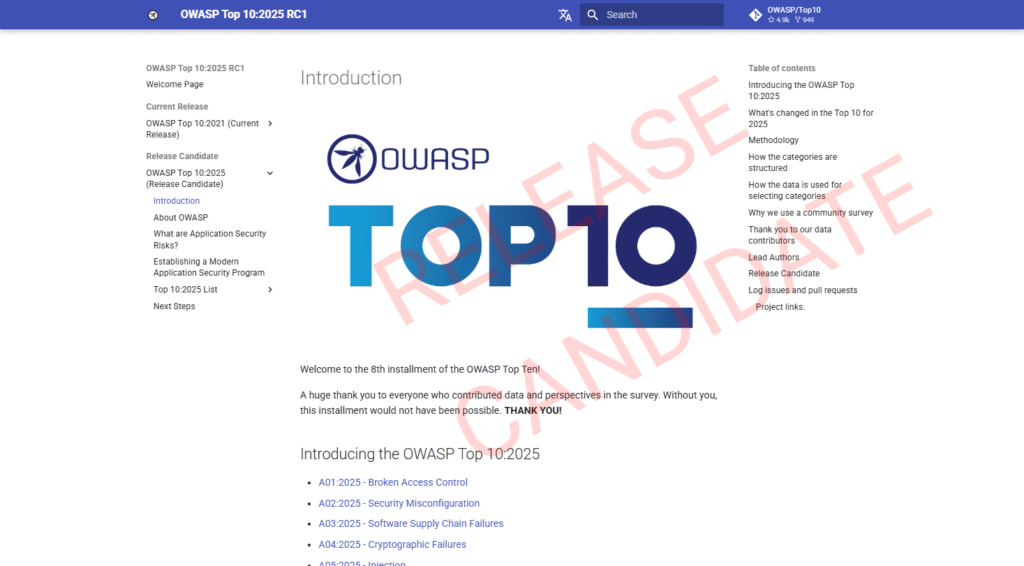1024x566 pixels.
Task: Open A01:2025 Broken Access Control link
Action: click(x=393, y=483)
